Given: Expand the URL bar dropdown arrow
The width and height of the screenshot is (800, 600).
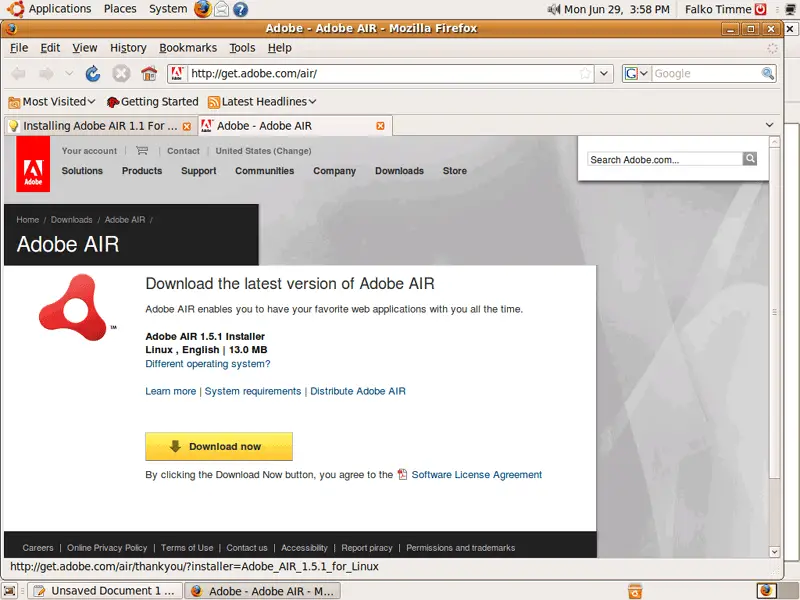Looking at the screenshot, I should tap(604, 73).
